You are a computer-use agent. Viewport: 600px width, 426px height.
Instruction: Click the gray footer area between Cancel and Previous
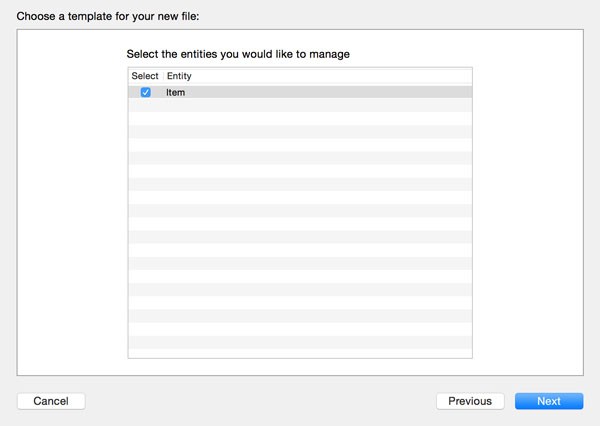pos(261,401)
